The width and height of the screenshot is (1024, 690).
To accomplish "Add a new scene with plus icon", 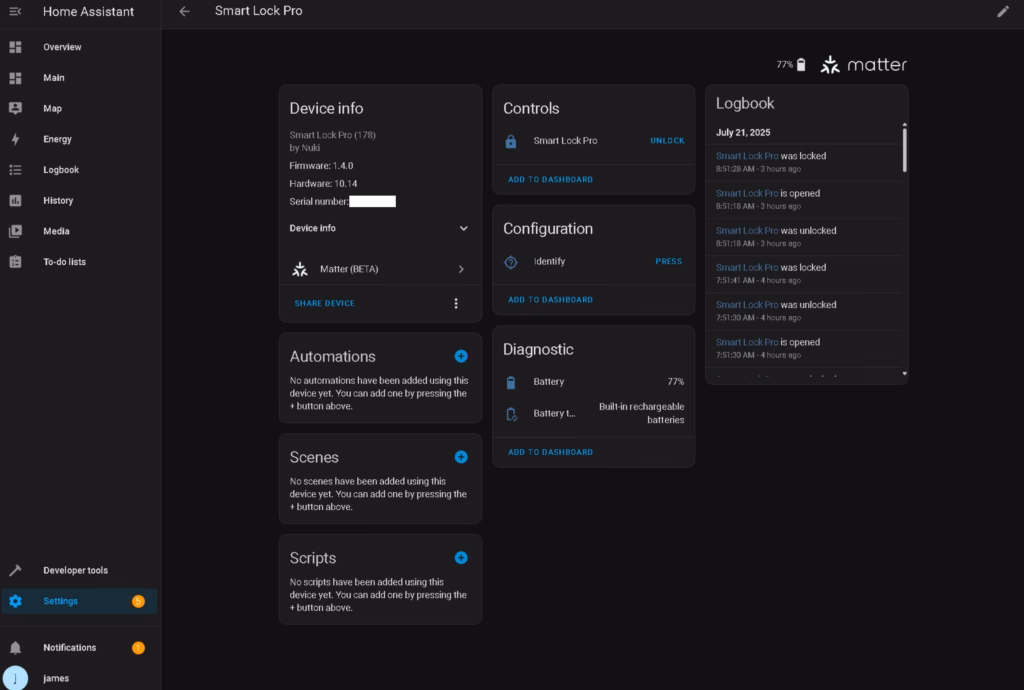I will tap(461, 457).
